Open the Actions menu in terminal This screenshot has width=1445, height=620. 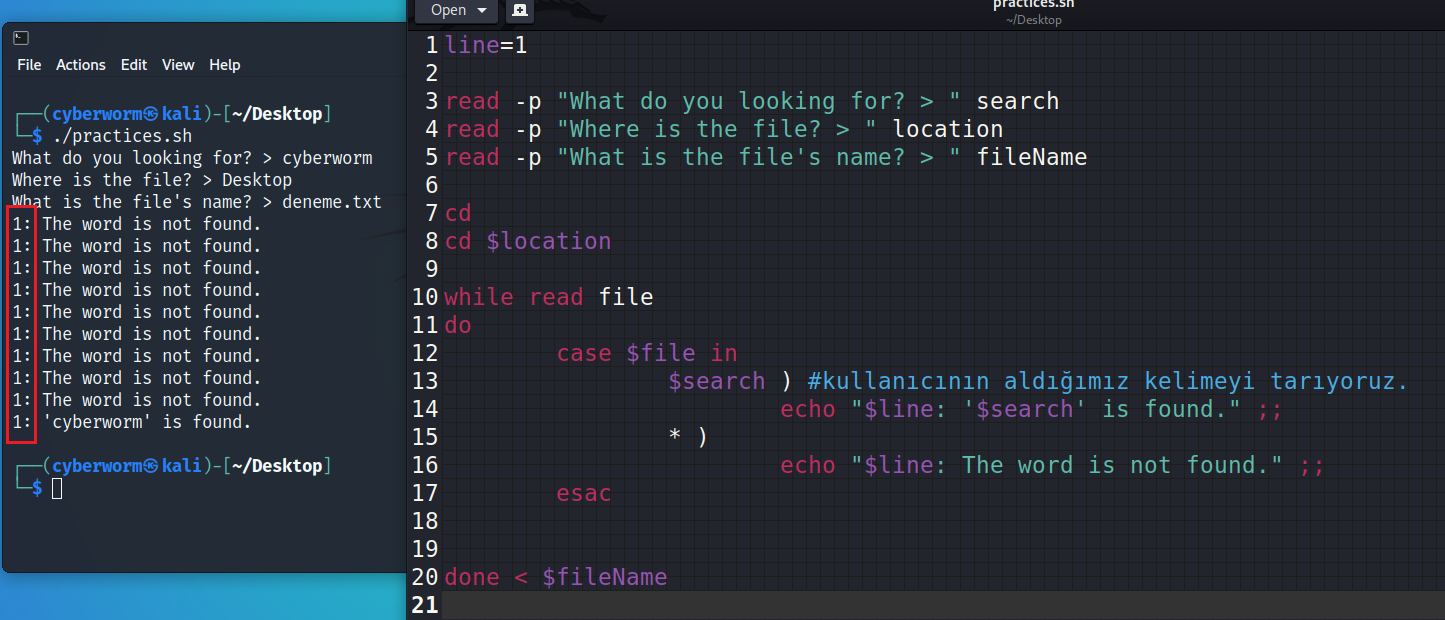tap(80, 65)
